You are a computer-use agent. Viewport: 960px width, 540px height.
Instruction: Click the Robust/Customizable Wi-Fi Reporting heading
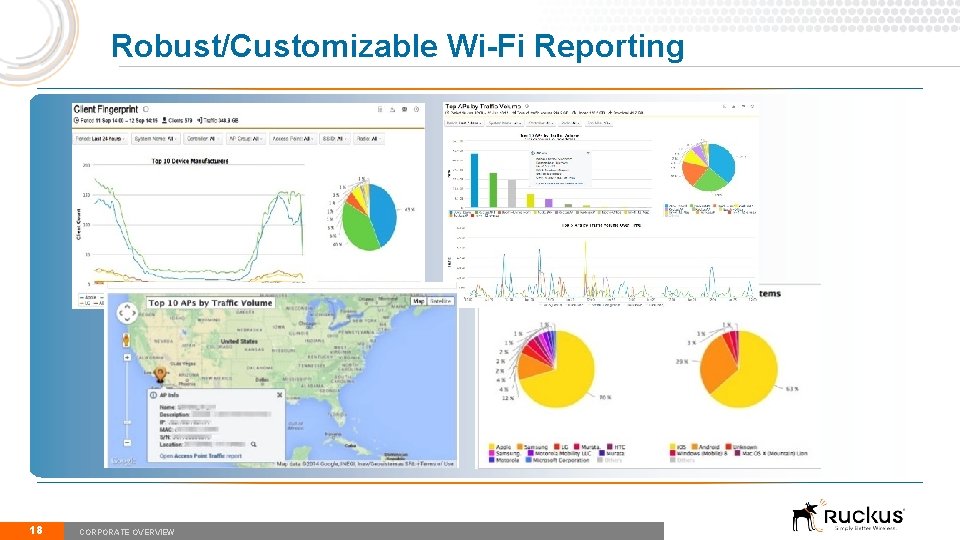click(398, 46)
